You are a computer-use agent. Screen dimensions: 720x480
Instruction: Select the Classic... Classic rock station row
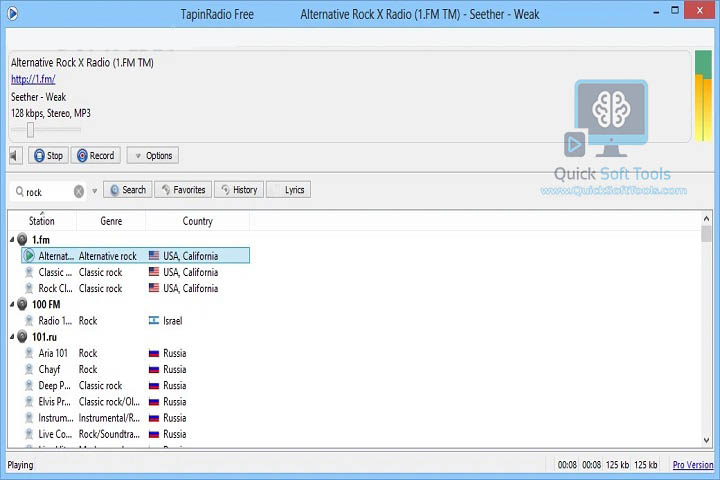click(136, 272)
